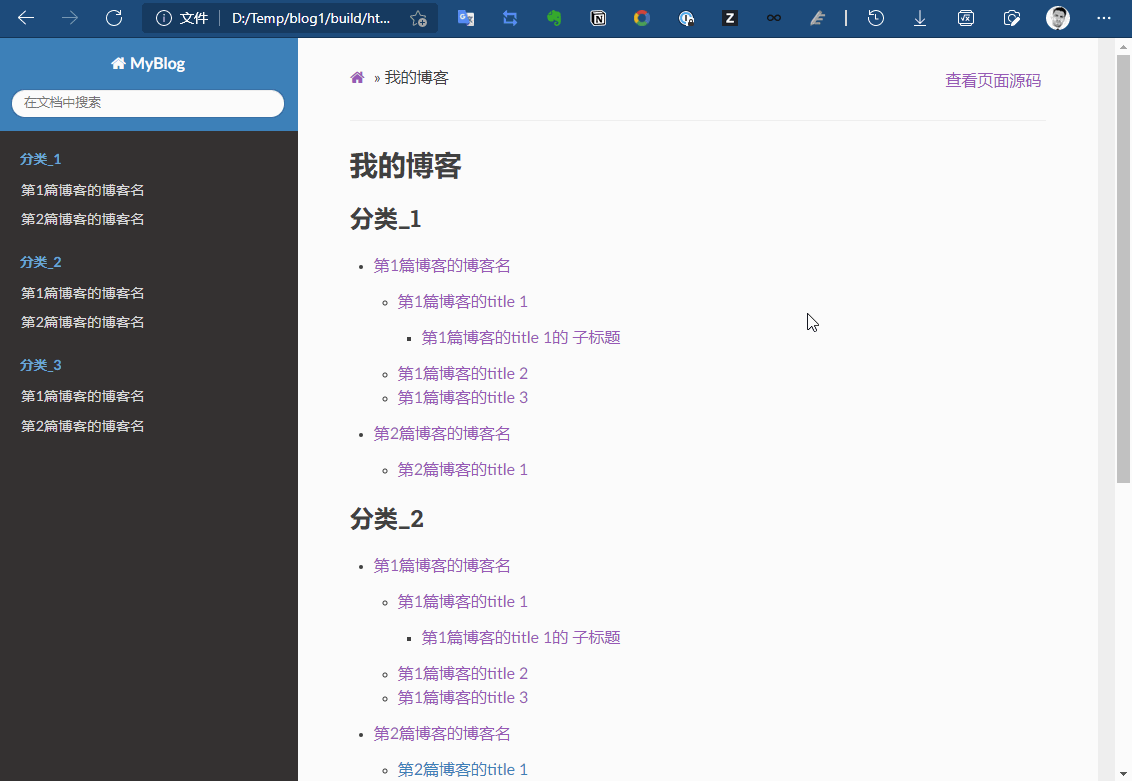Open 第2篇博客的博客名 under sidebar 分类_1
The image size is (1132, 781).
coord(82,219)
